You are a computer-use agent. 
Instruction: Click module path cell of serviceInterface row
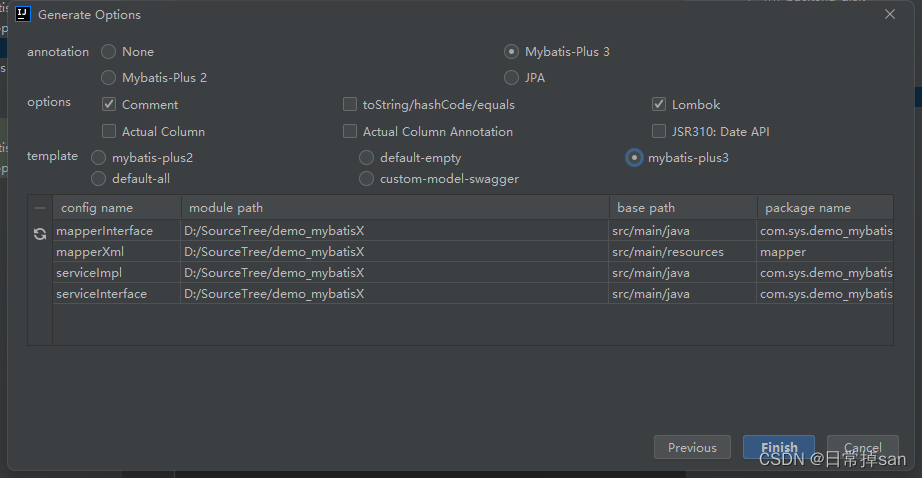pyautogui.click(x=395, y=293)
